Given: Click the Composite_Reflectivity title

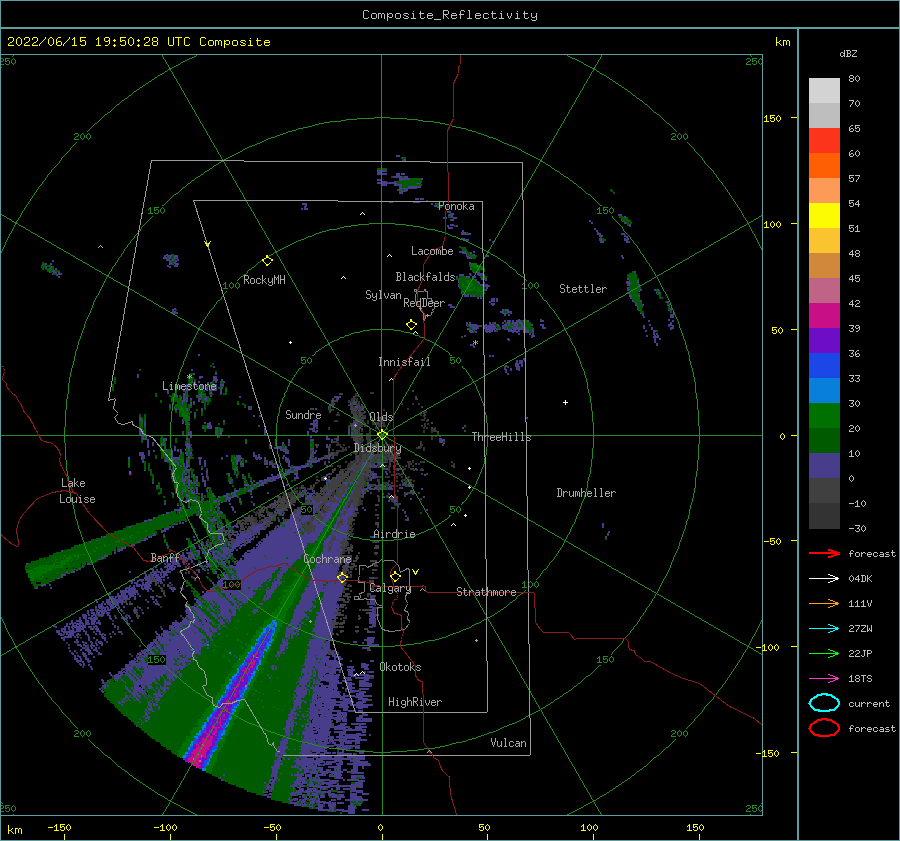Looking at the screenshot, I should (x=449, y=15).
